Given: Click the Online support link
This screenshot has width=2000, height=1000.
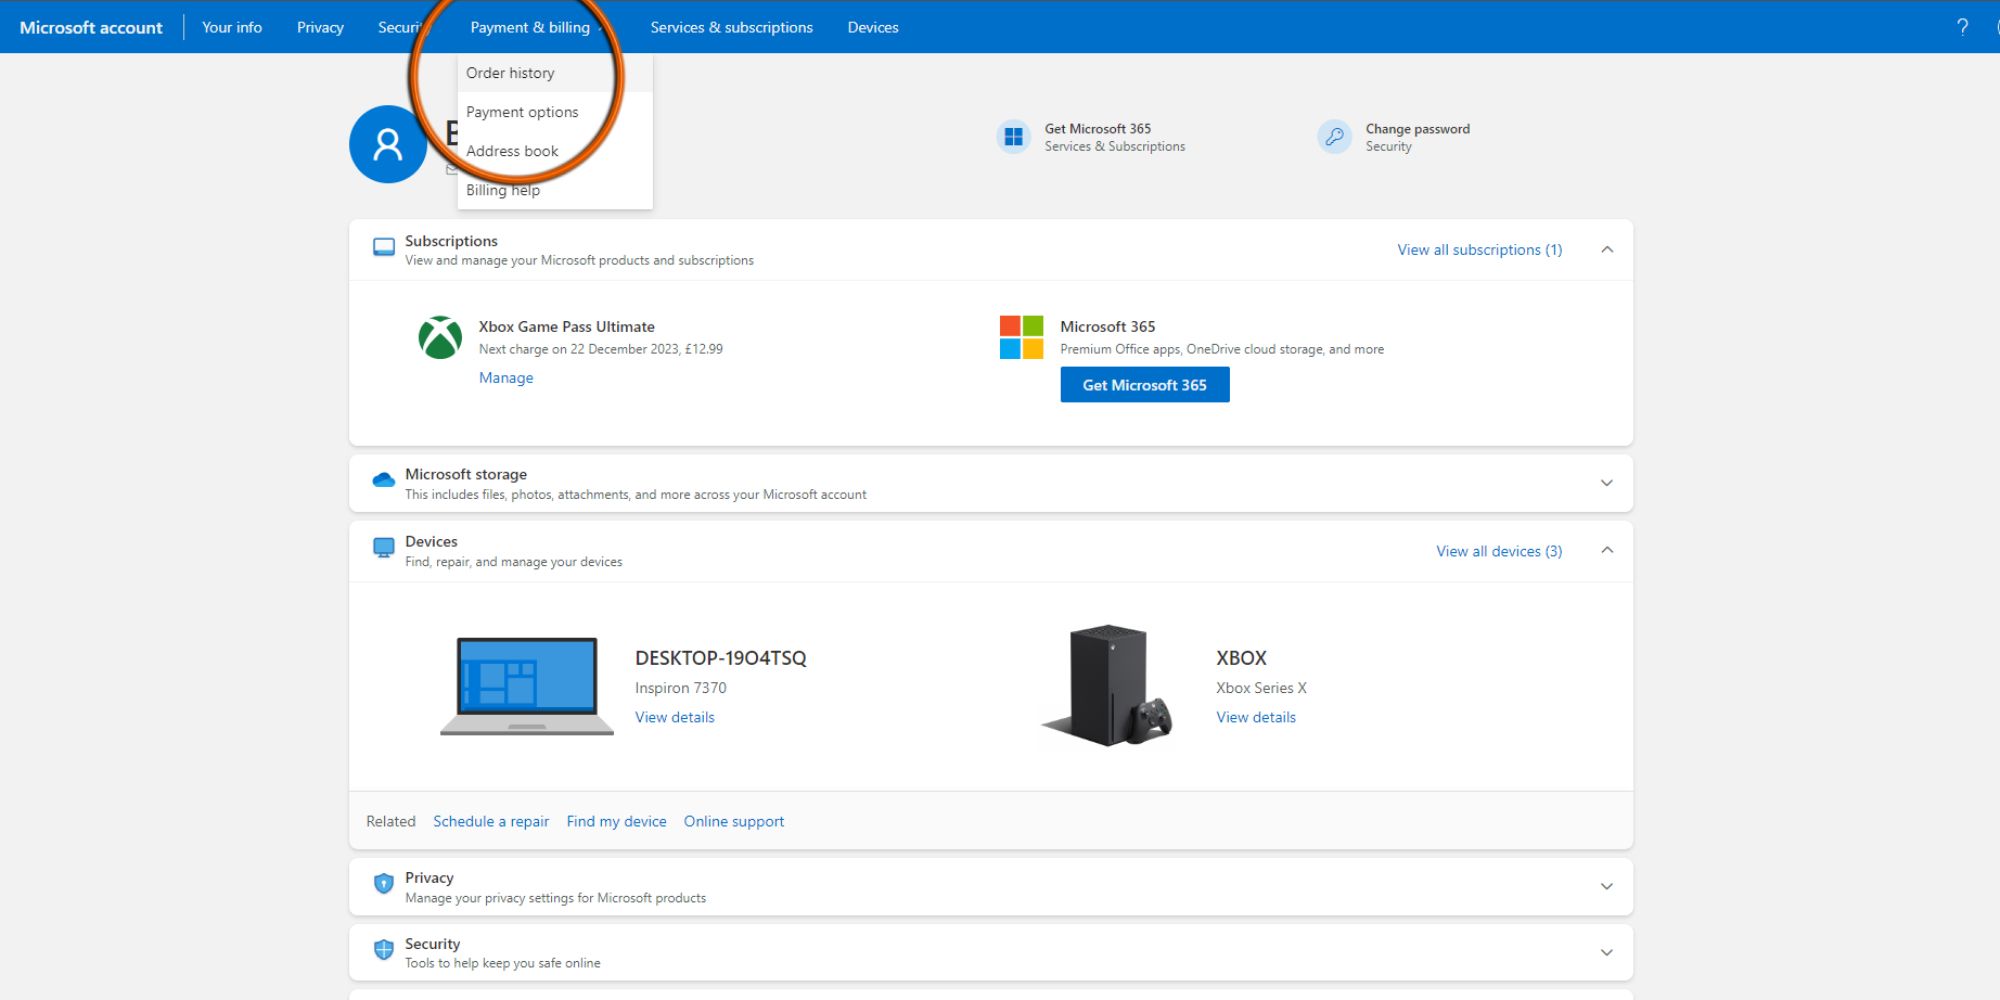Looking at the screenshot, I should pos(734,821).
